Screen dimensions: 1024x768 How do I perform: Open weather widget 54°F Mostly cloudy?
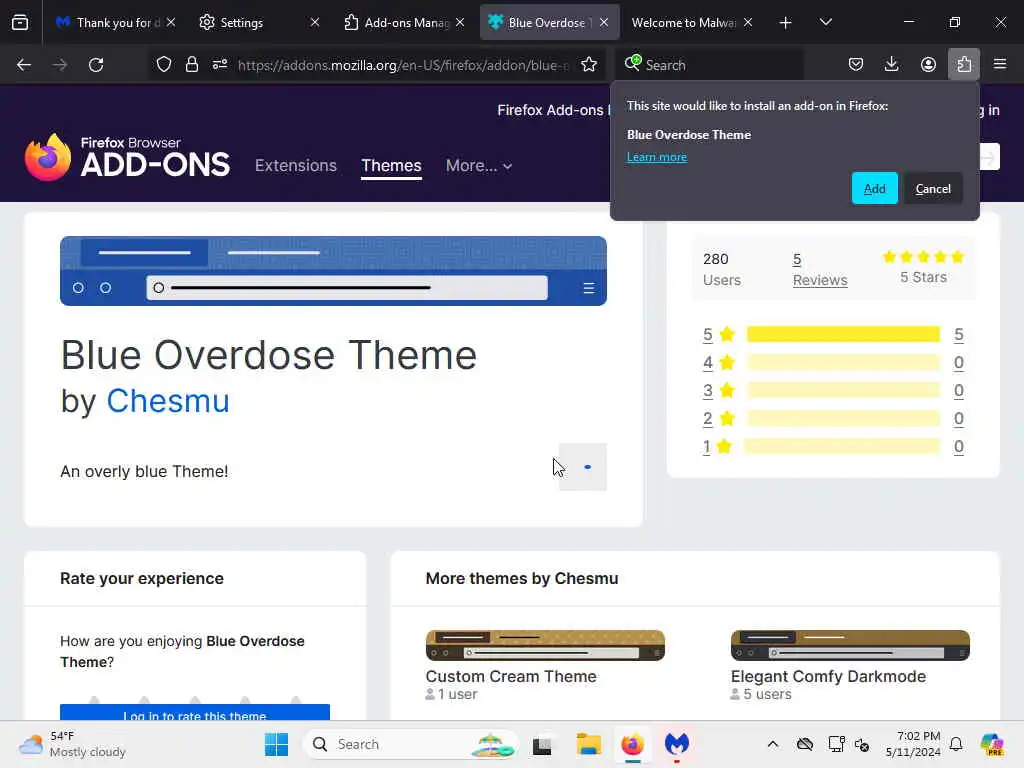[72, 744]
